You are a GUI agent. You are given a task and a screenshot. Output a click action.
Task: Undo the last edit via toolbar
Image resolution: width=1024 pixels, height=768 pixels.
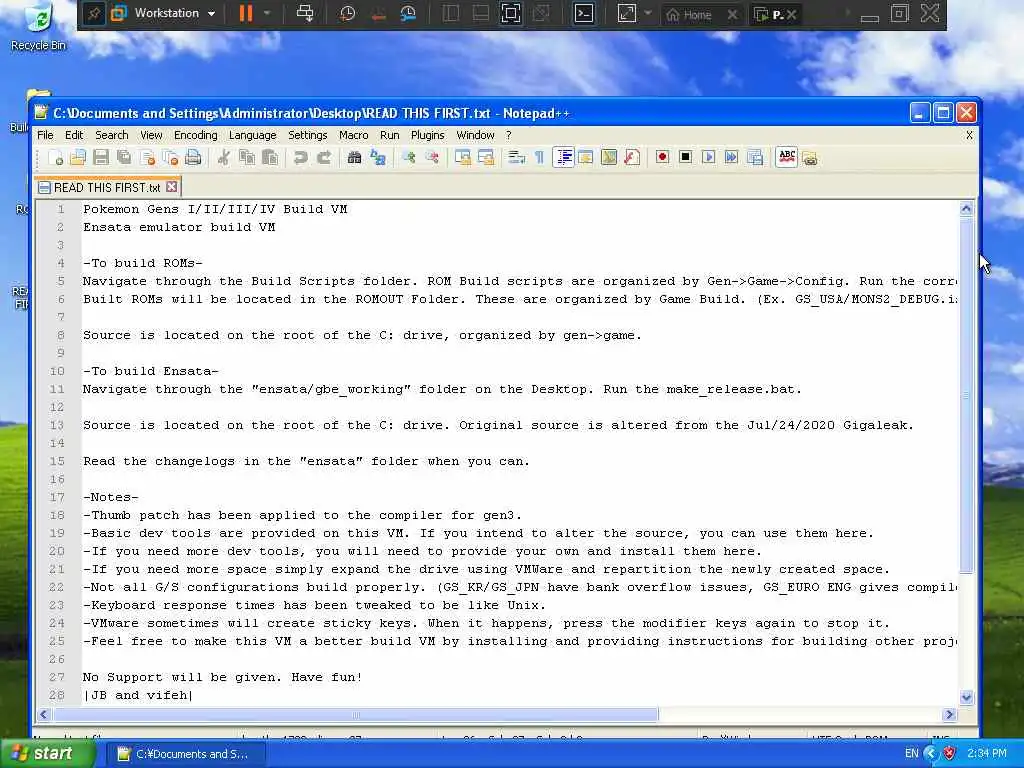(x=300, y=157)
